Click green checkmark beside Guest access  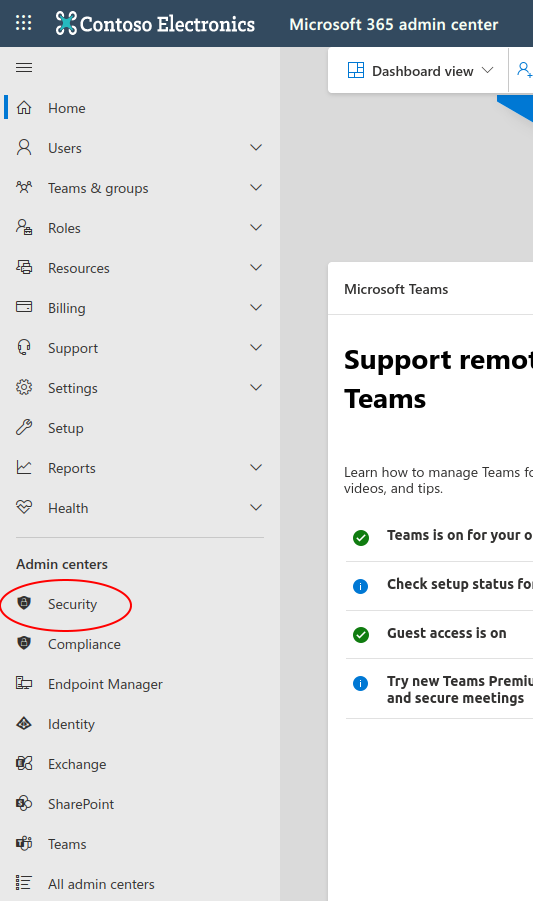(361, 634)
